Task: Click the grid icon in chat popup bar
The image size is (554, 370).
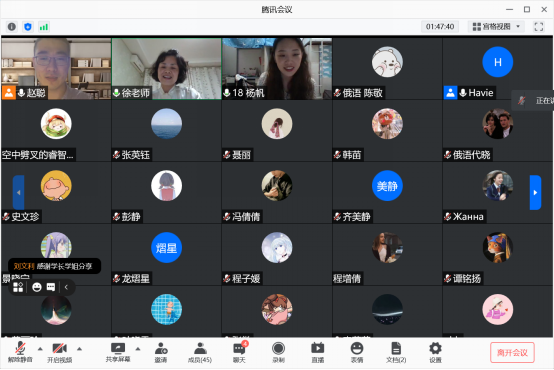Action: pyautogui.click(x=18, y=287)
